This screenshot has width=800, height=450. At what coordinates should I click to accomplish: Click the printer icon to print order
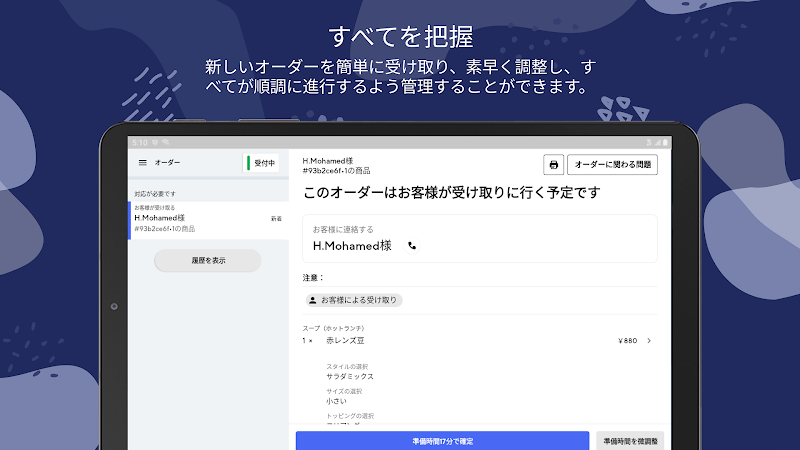553,165
